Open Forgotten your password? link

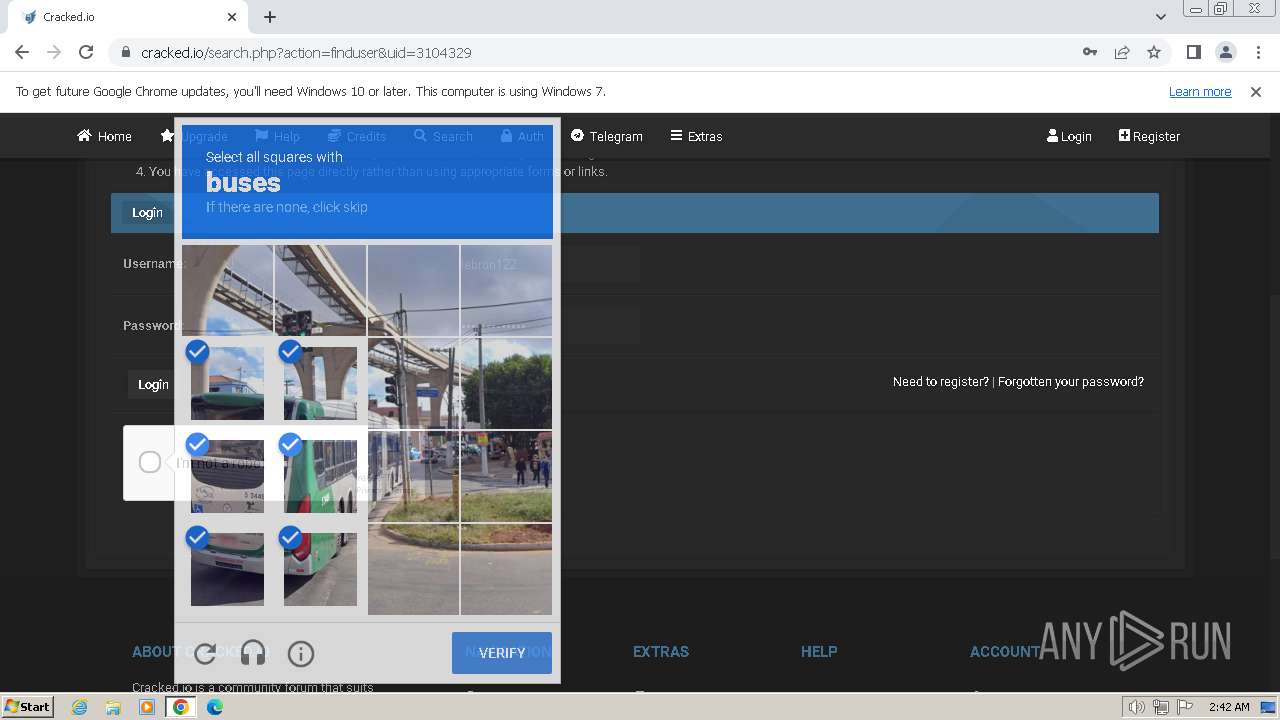pyautogui.click(x=1070, y=381)
